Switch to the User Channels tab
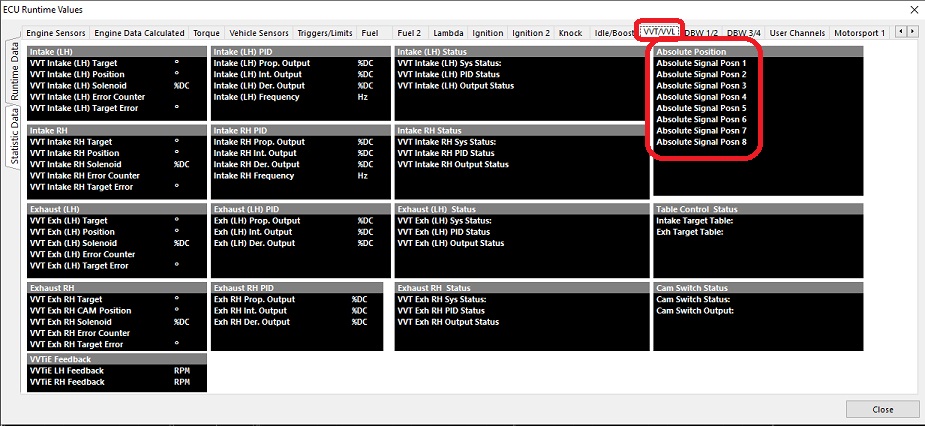The width and height of the screenshot is (925, 426). click(x=797, y=33)
